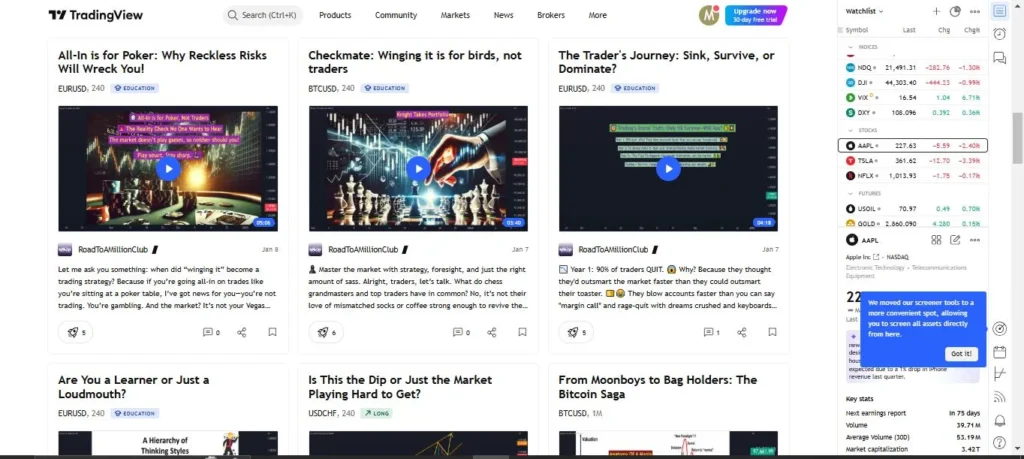Click the notifications bell icon in sidebar
Image resolution: width=1024 pixels, height=459 pixels.
coord(999,420)
